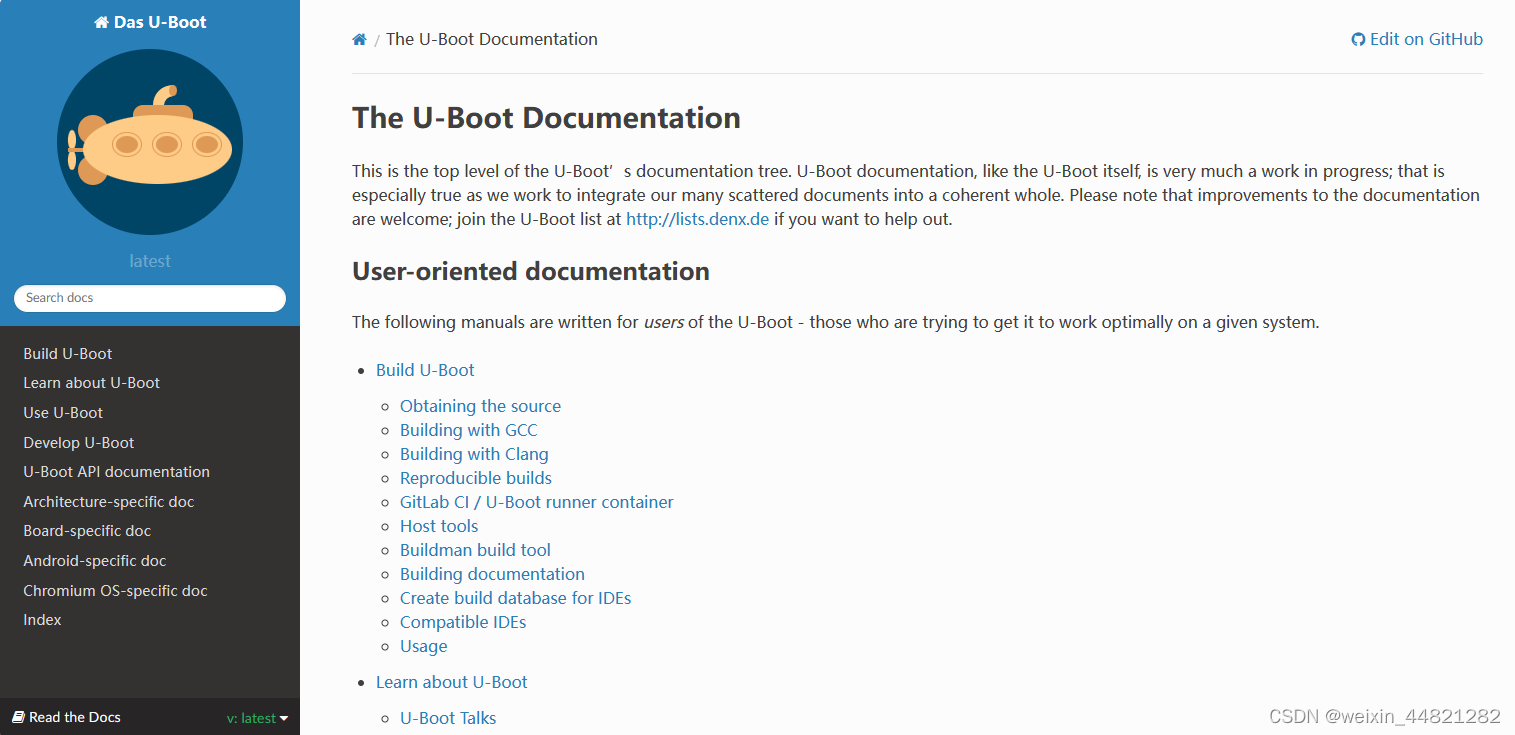The image size is (1515, 735).
Task: Select 'Index' from the sidebar navigation
Action: [x=42, y=619]
